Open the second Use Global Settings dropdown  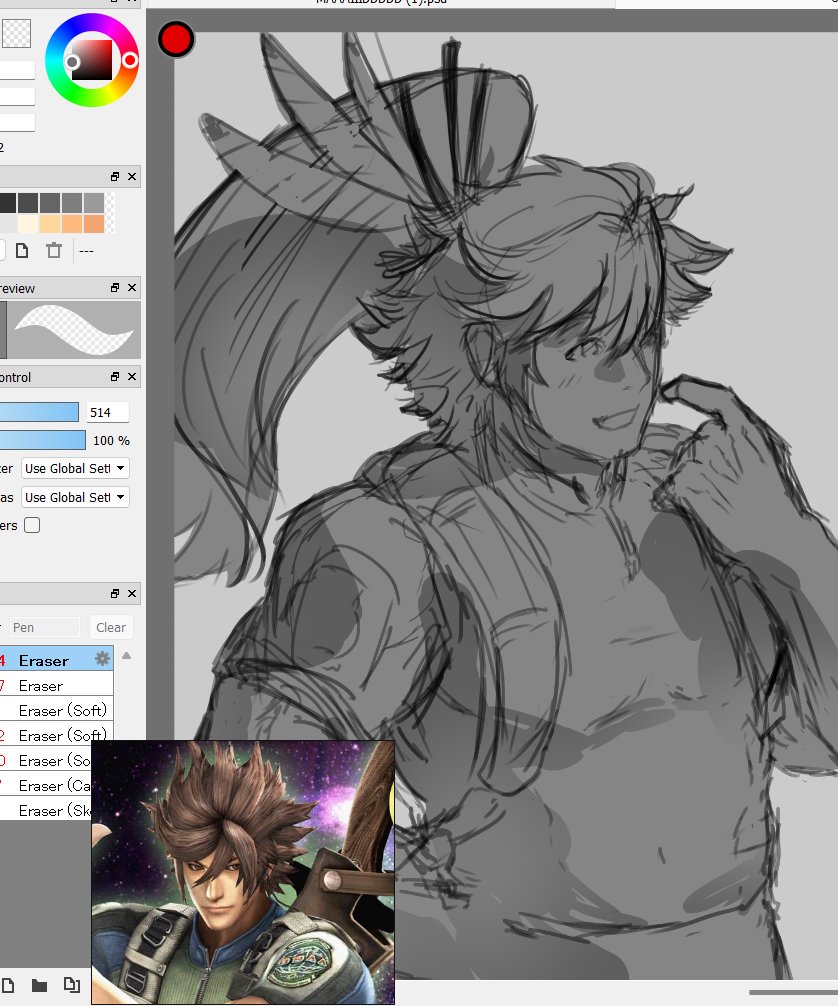coord(74,497)
